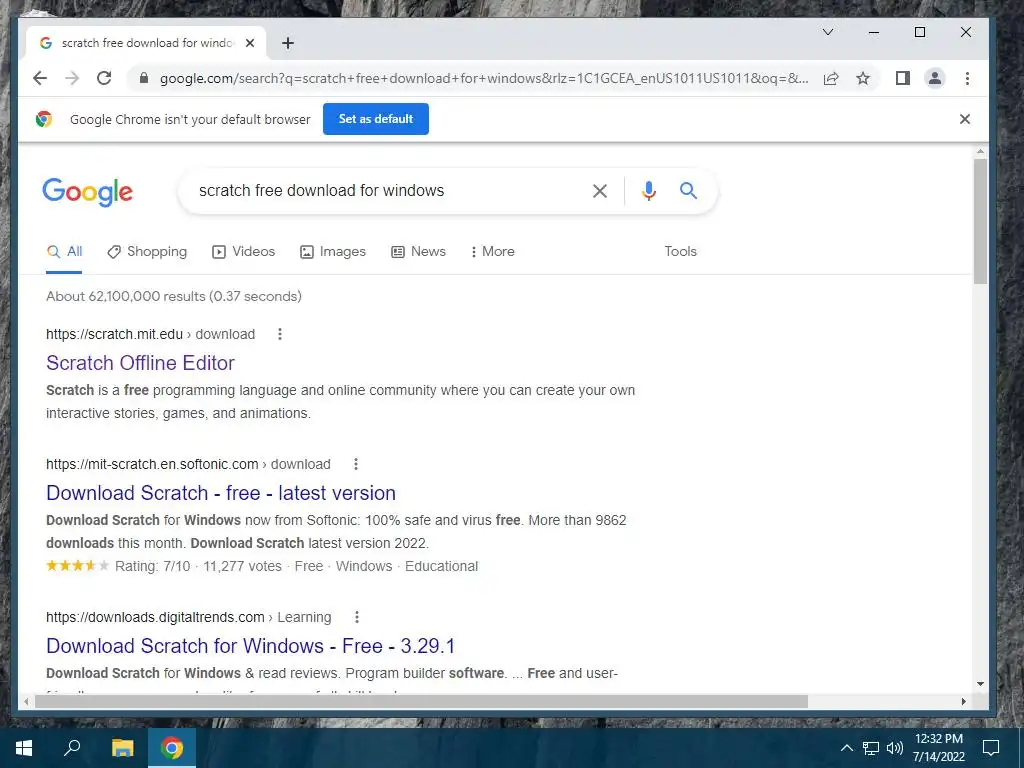Click the Rating: 7/10 text

[x=153, y=566]
